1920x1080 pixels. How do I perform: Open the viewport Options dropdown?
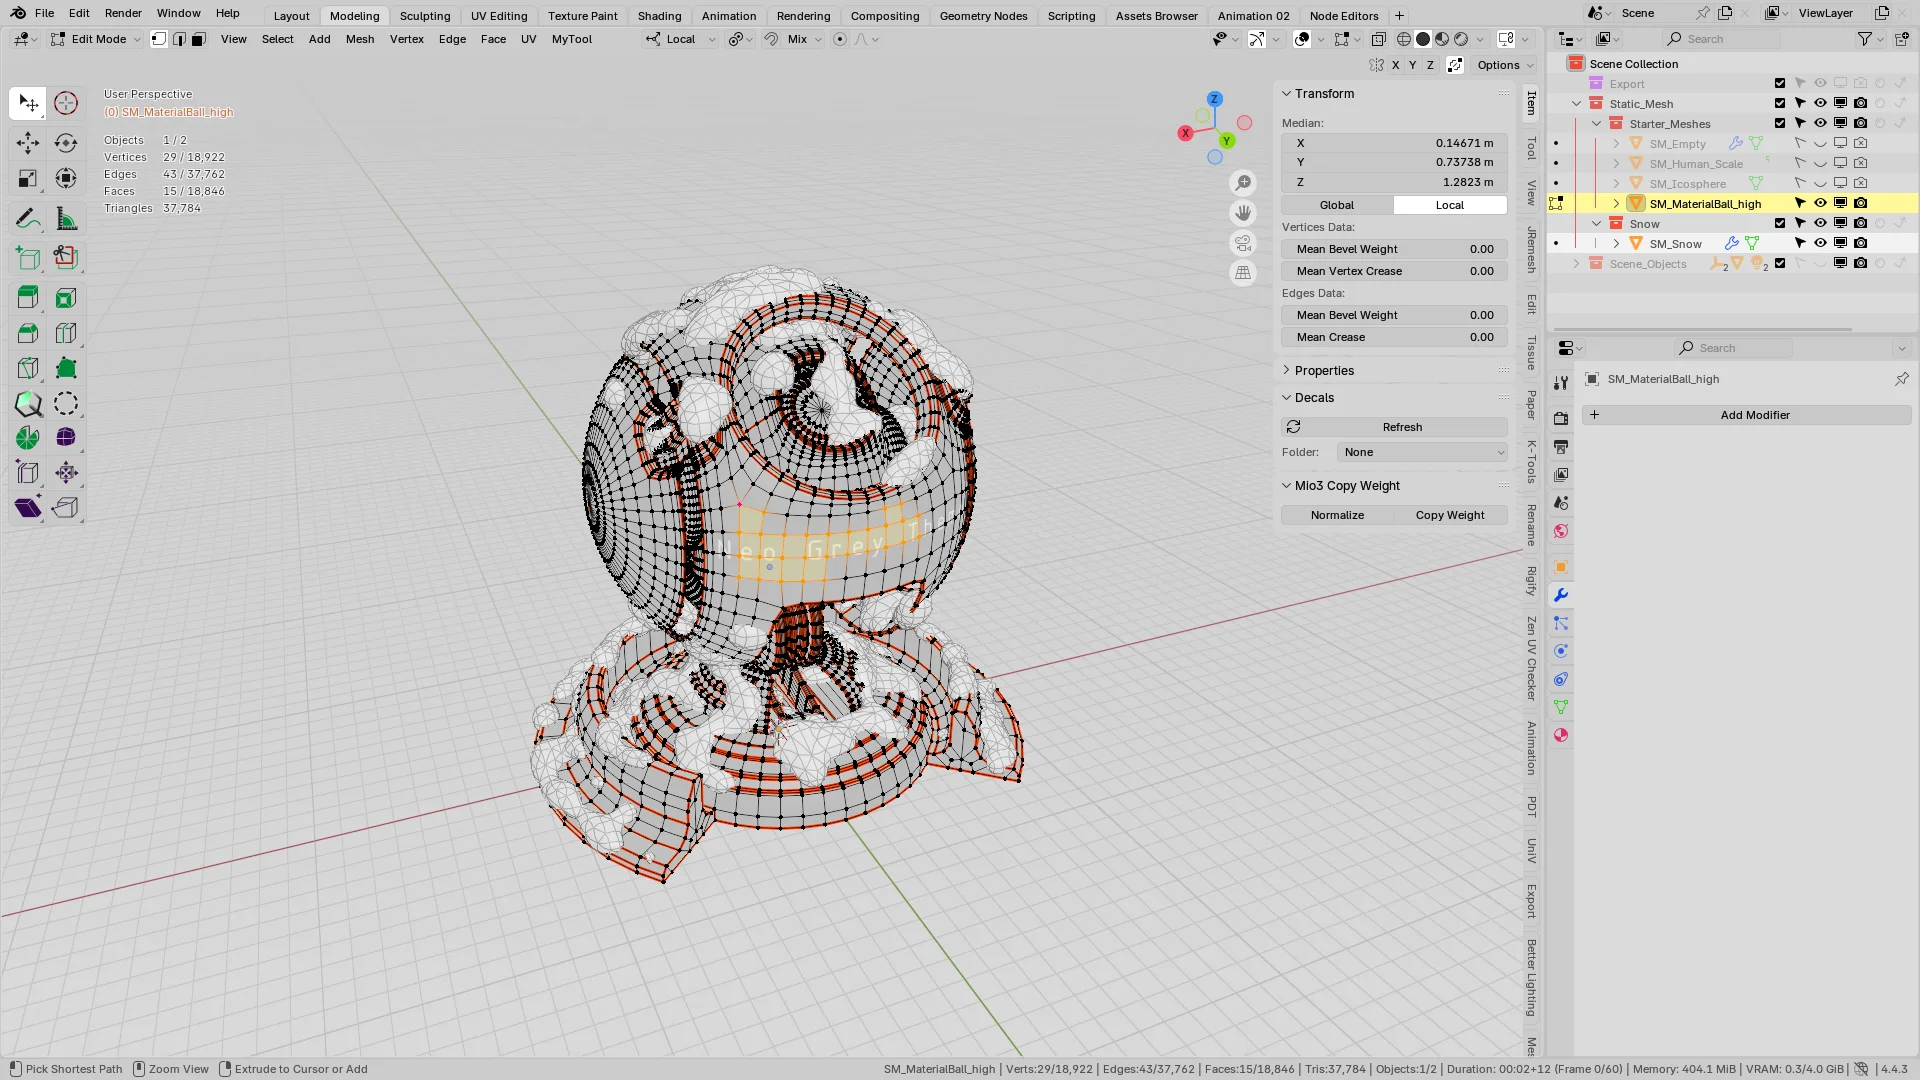pos(1504,65)
